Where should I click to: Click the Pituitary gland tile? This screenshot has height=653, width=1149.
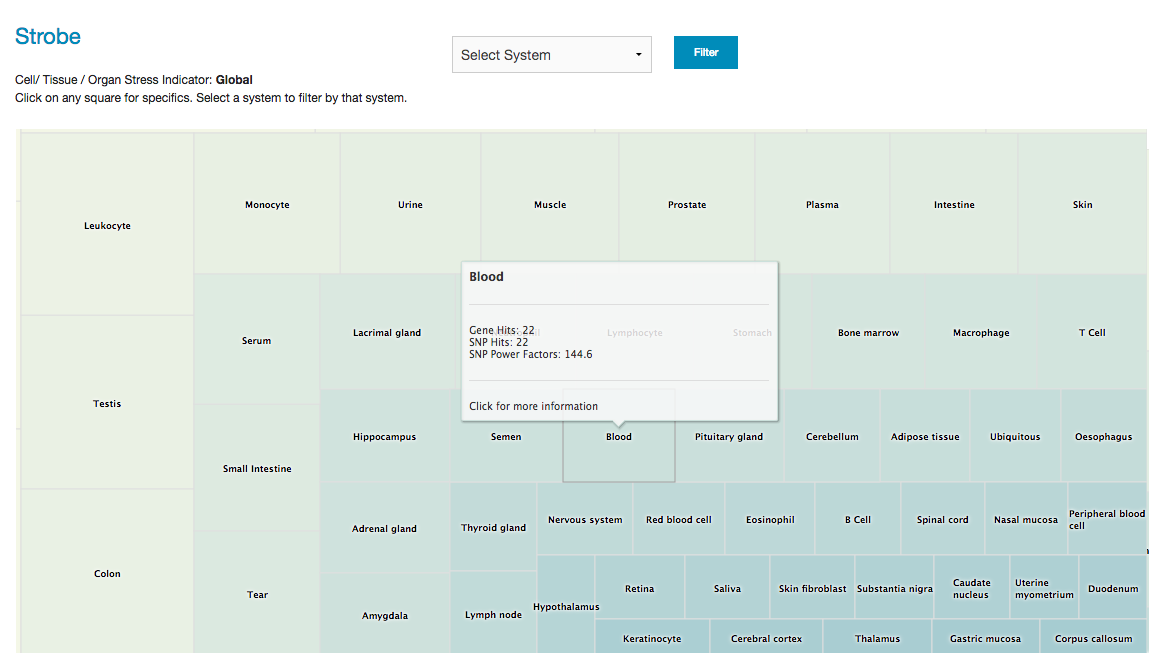pos(729,437)
